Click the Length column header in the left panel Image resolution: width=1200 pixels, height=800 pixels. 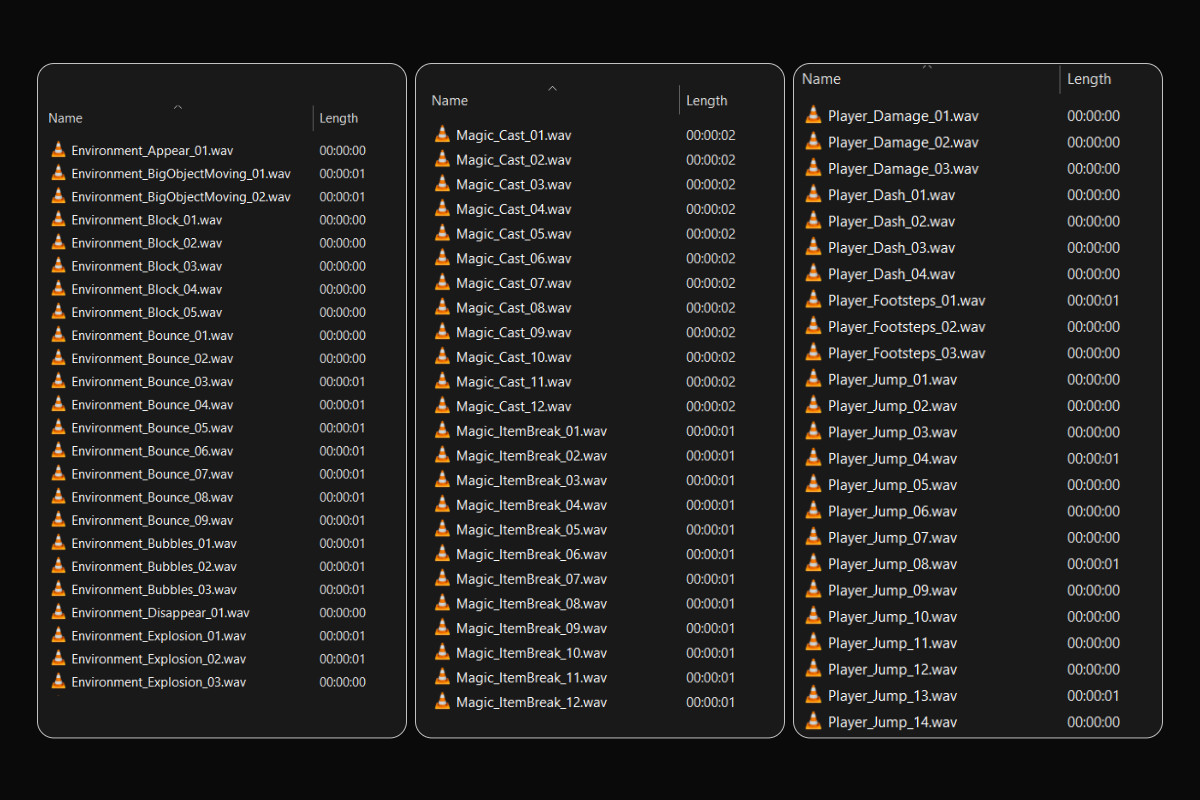click(338, 117)
